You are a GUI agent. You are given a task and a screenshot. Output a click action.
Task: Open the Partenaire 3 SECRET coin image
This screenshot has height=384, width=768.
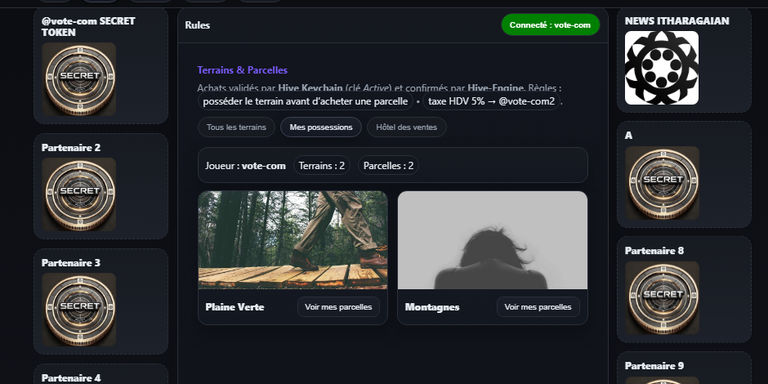pos(79,310)
